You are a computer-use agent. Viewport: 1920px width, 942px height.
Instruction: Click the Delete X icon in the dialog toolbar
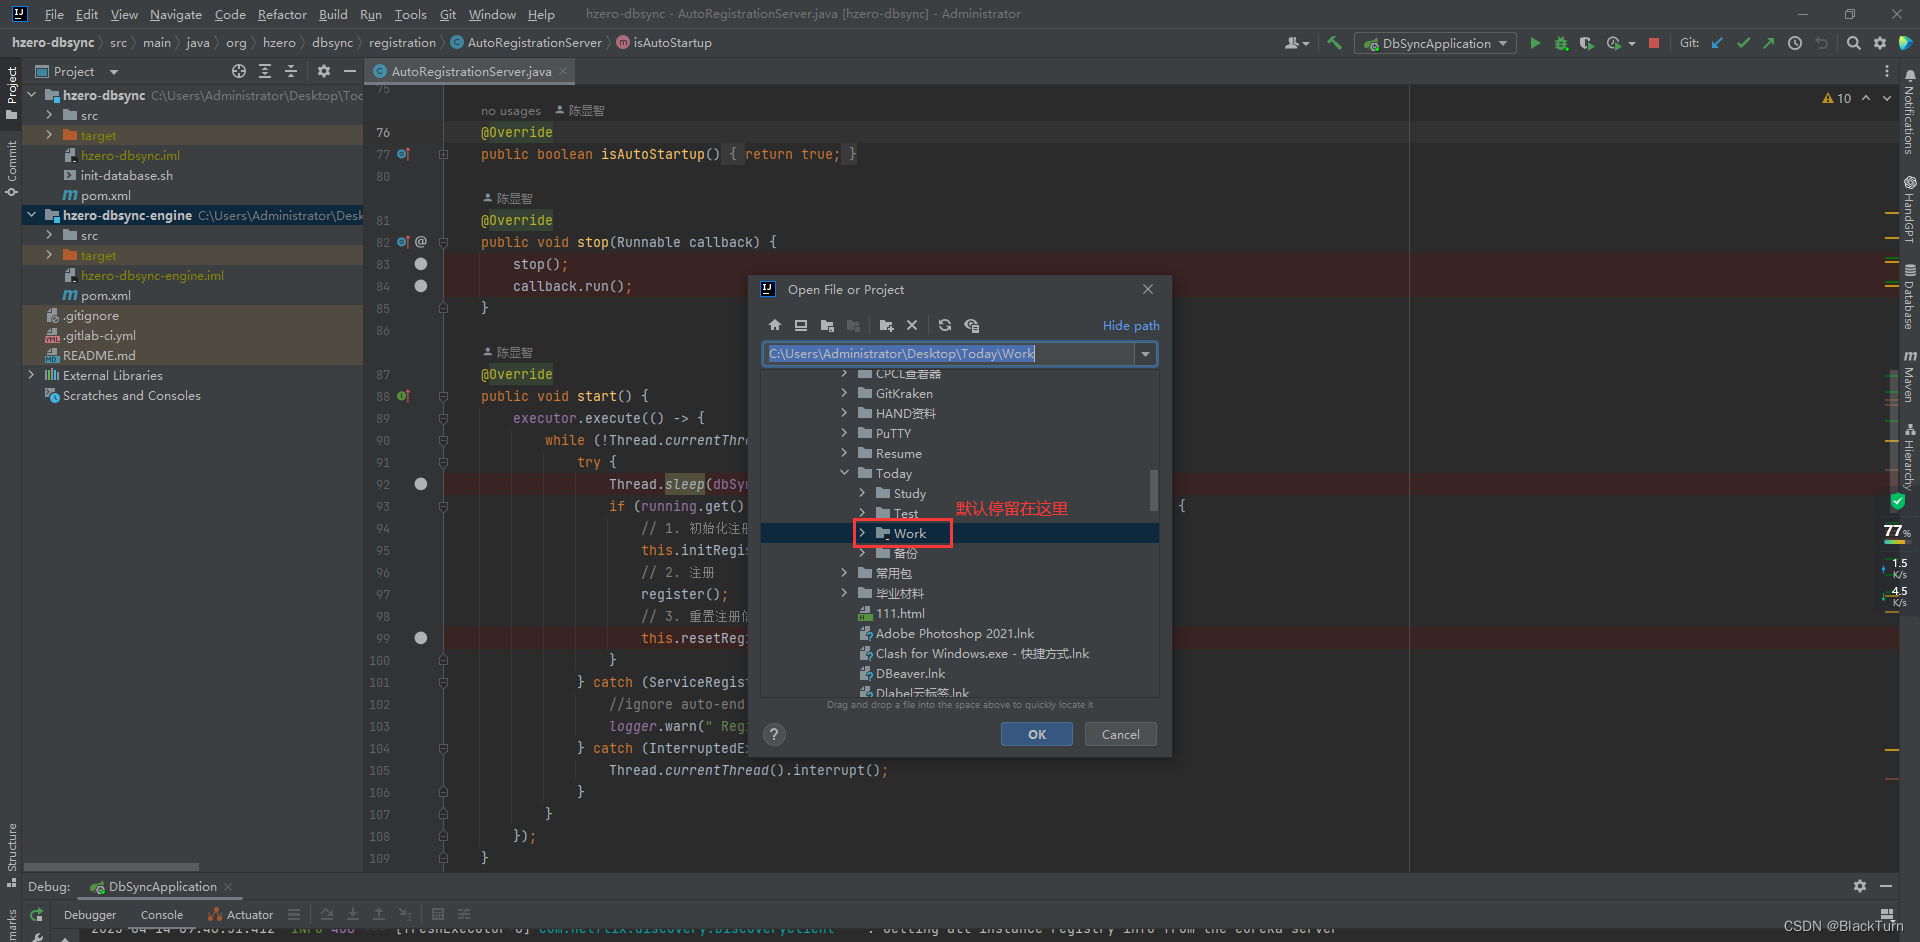point(912,325)
